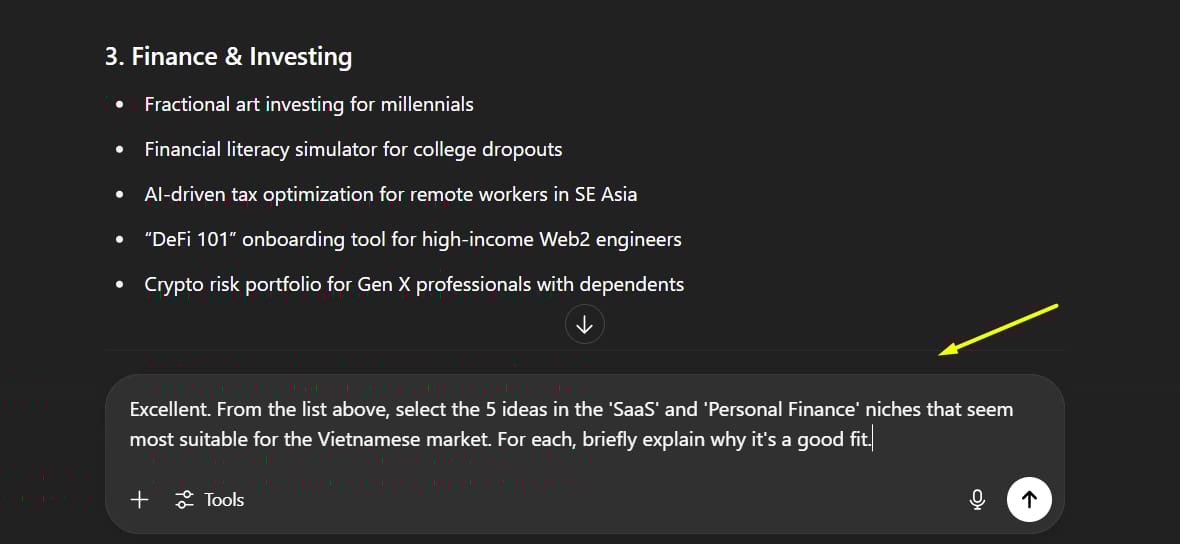Click the scroll-to-bottom down arrow button
Screen dimensions: 1180x544
coord(585,325)
